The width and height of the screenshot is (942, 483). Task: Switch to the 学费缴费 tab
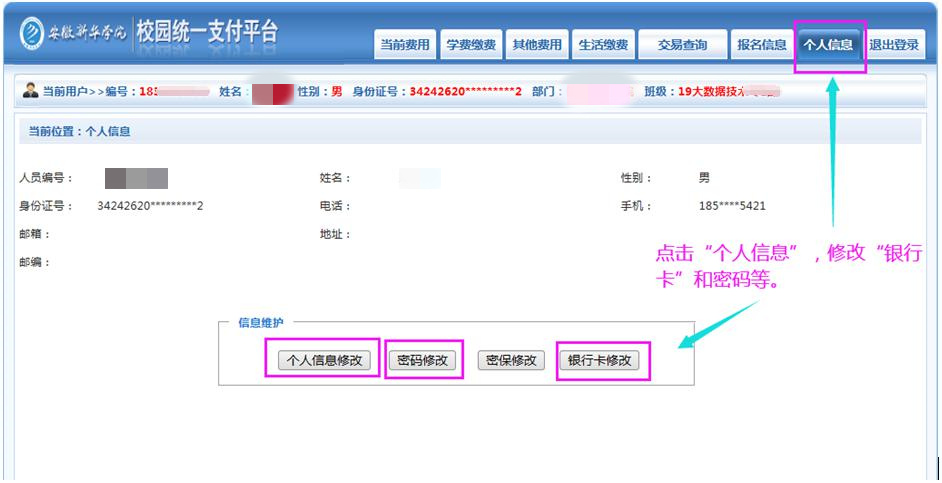(470, 45)
